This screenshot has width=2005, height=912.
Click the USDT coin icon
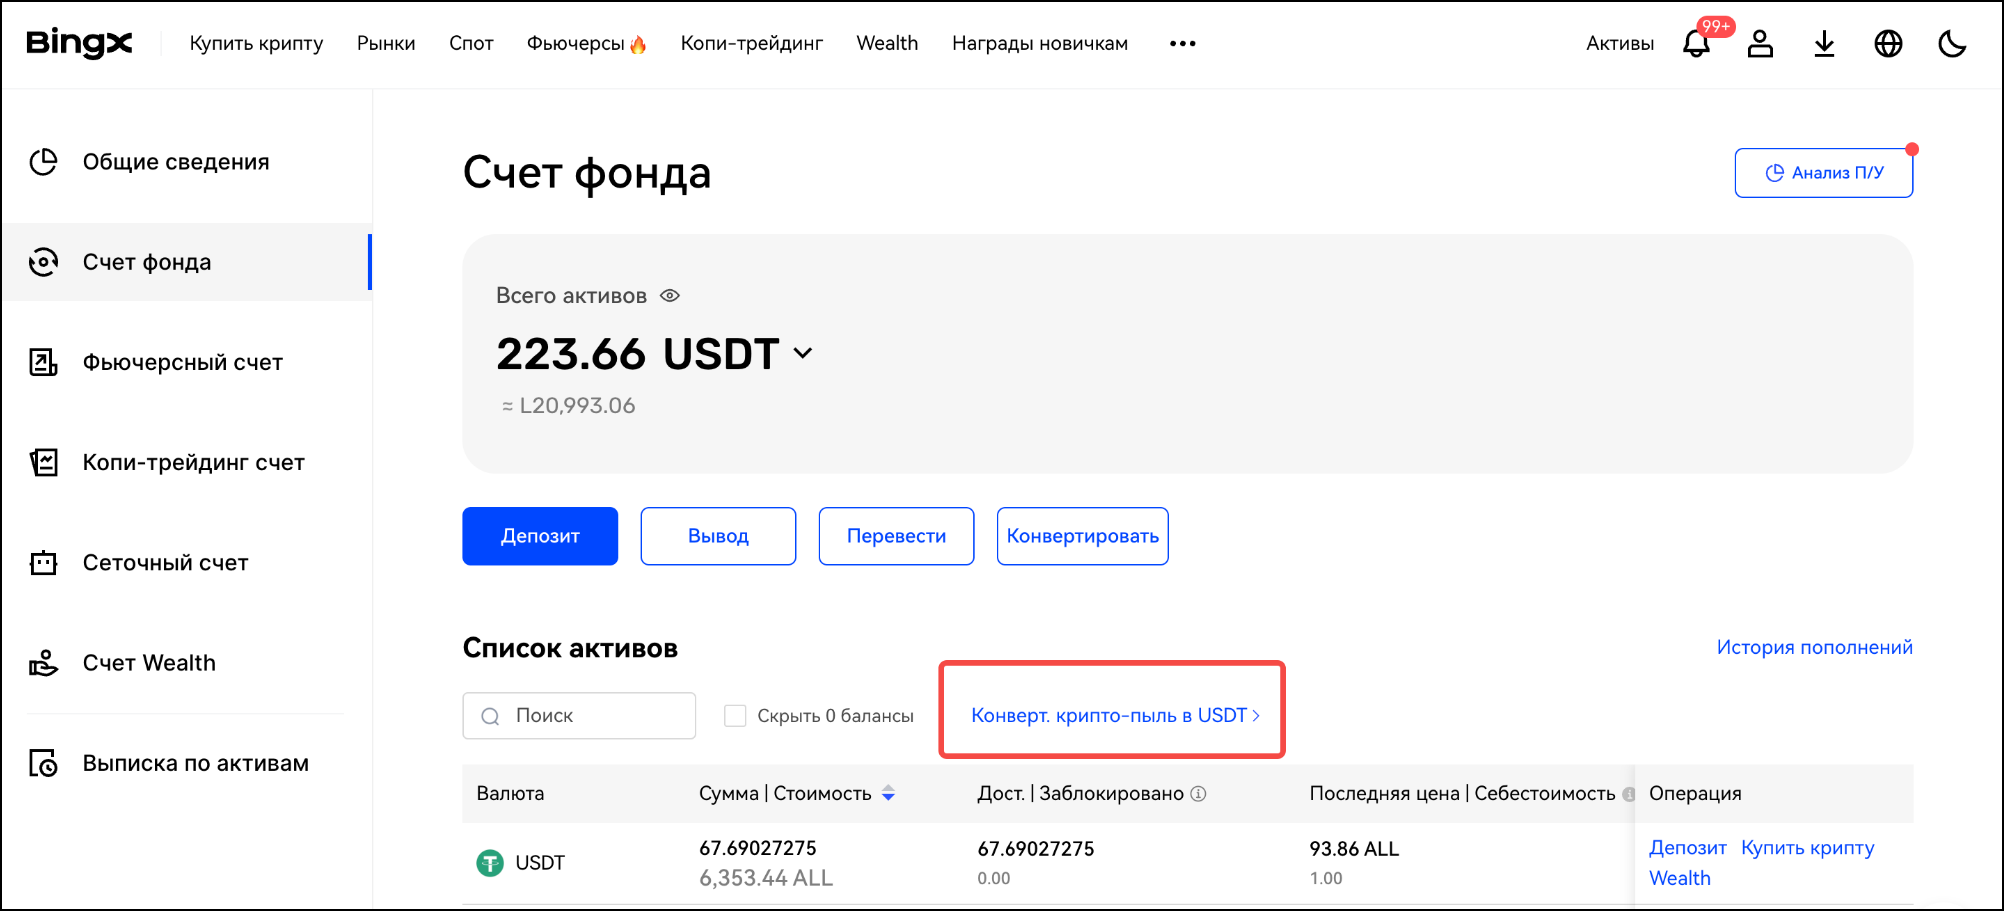(x=490, y=863)
